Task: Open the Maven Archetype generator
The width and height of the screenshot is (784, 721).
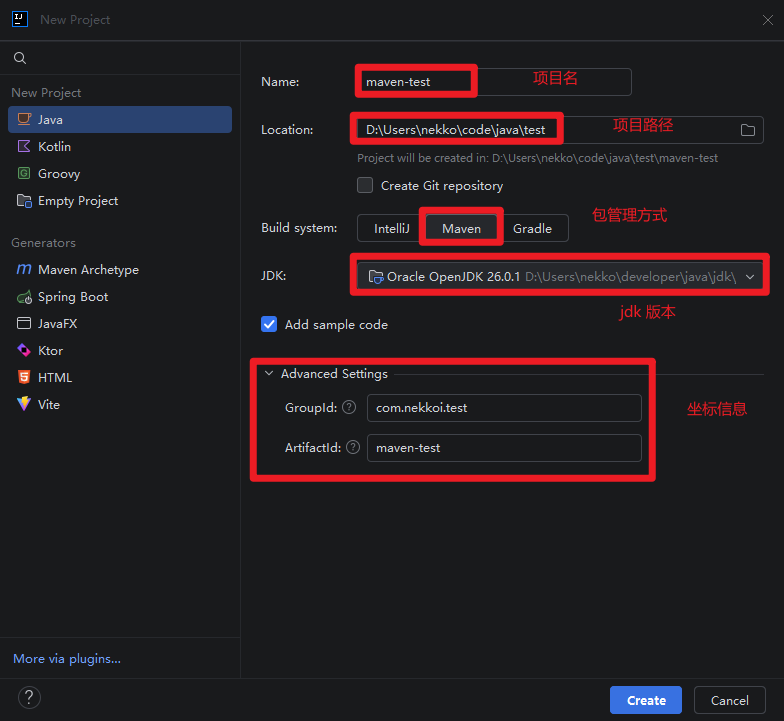Action: [120, 270]
